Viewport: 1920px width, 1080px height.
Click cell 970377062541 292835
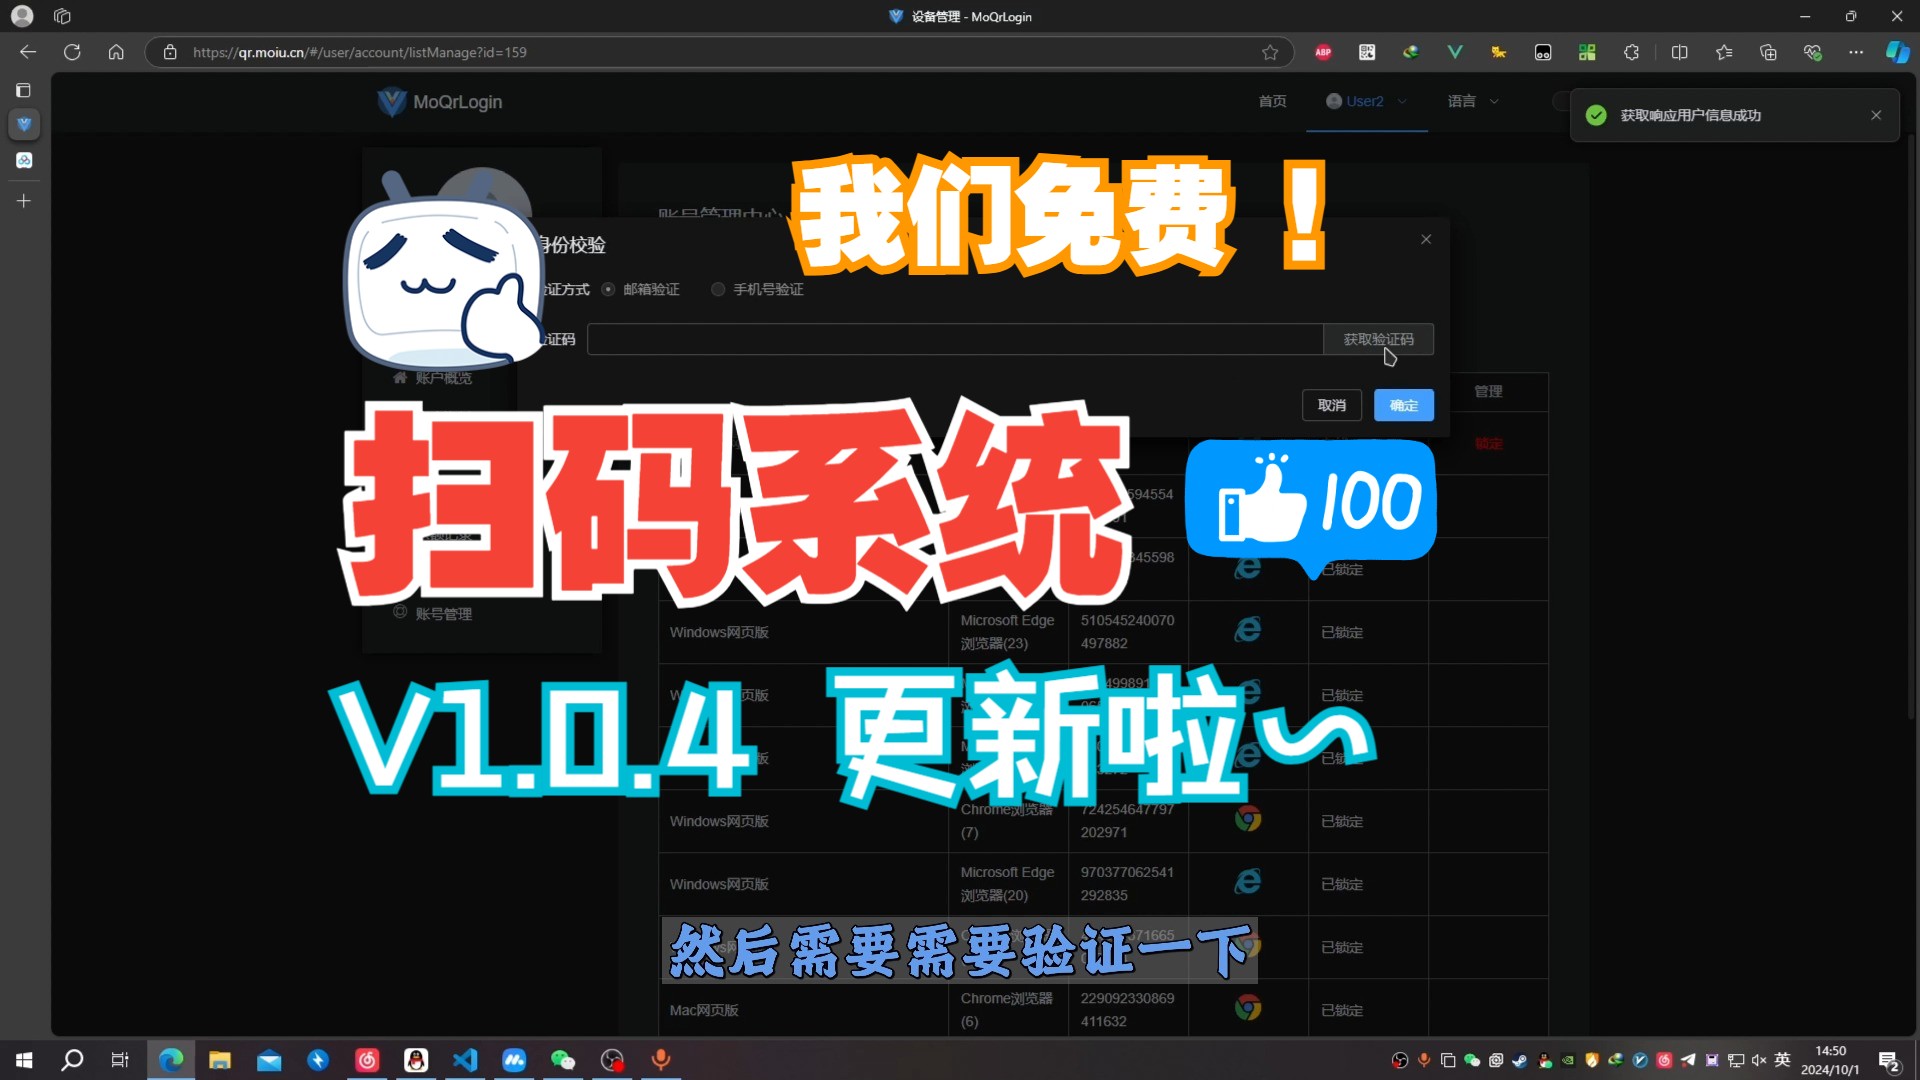[x=1127, y=884]
